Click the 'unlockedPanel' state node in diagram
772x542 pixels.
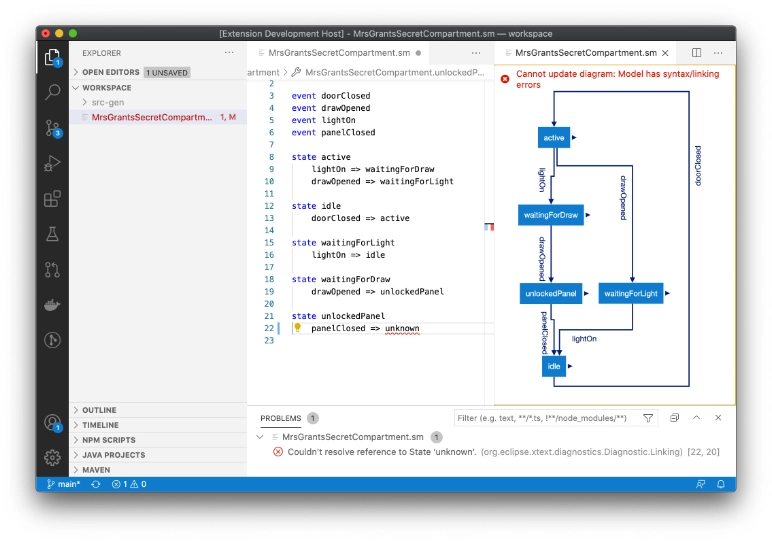click(551, 293)
